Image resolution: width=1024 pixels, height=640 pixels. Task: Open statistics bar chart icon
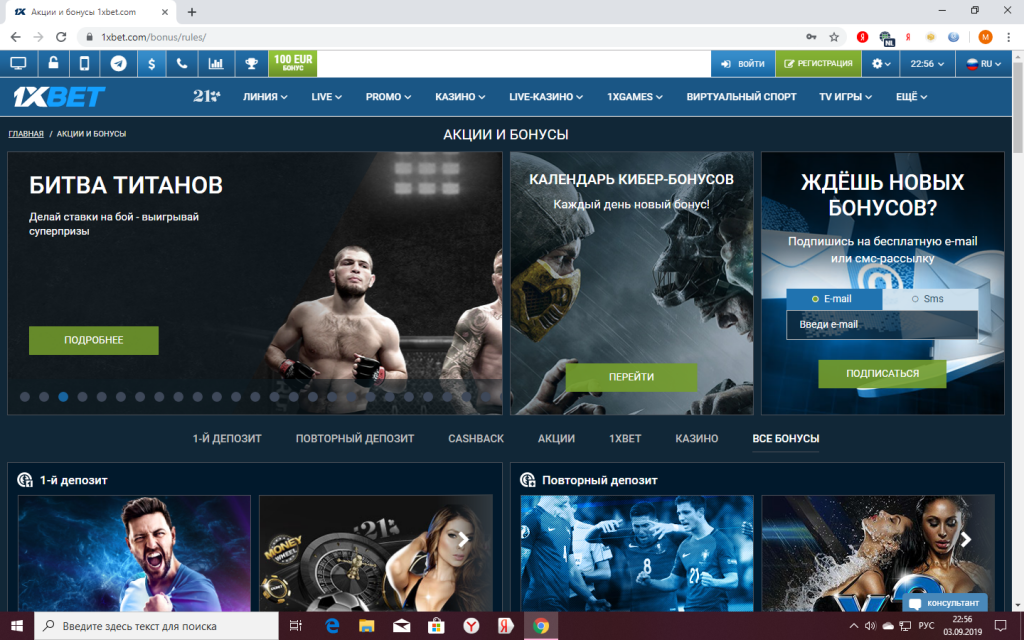click(x=216, y=63)
